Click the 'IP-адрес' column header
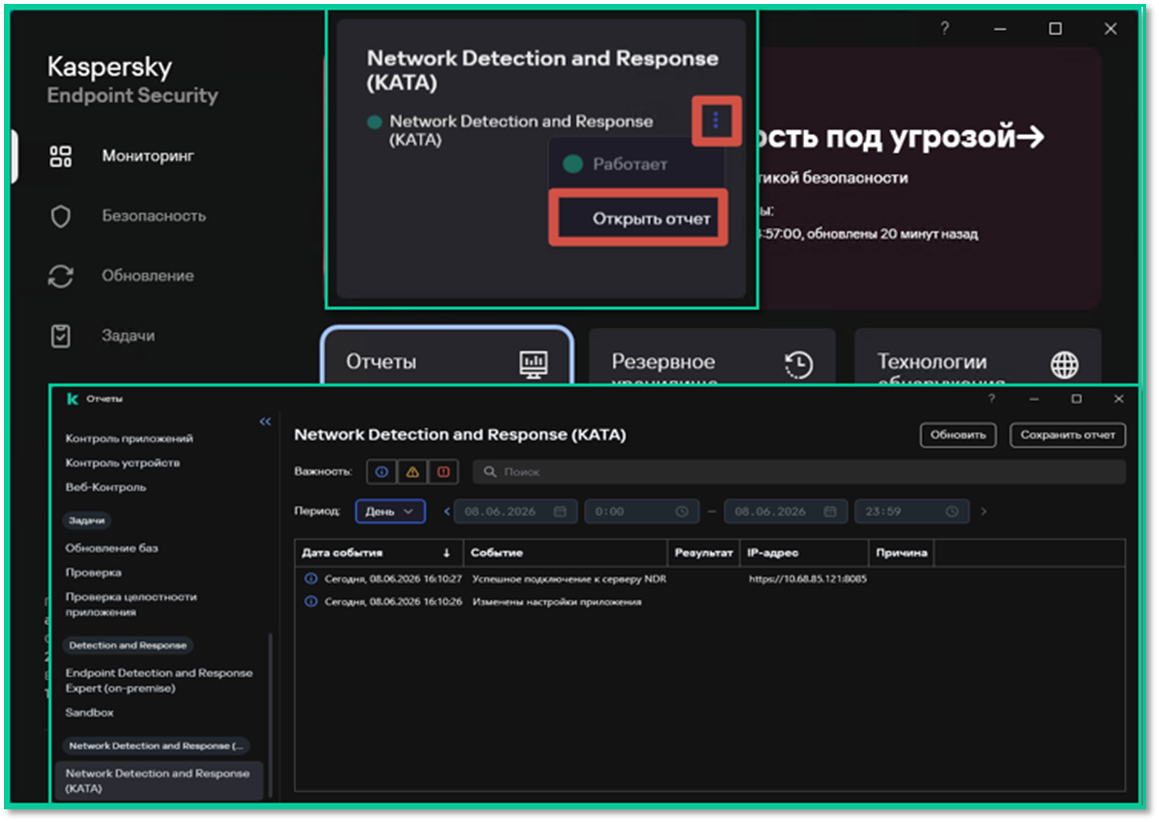This screenshot has height=822, width=1159. pyautogui.click(x=804, y=552)
